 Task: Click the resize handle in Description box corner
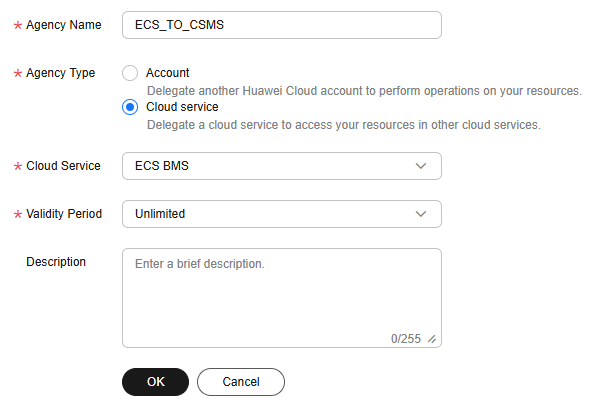coord(432,339)
